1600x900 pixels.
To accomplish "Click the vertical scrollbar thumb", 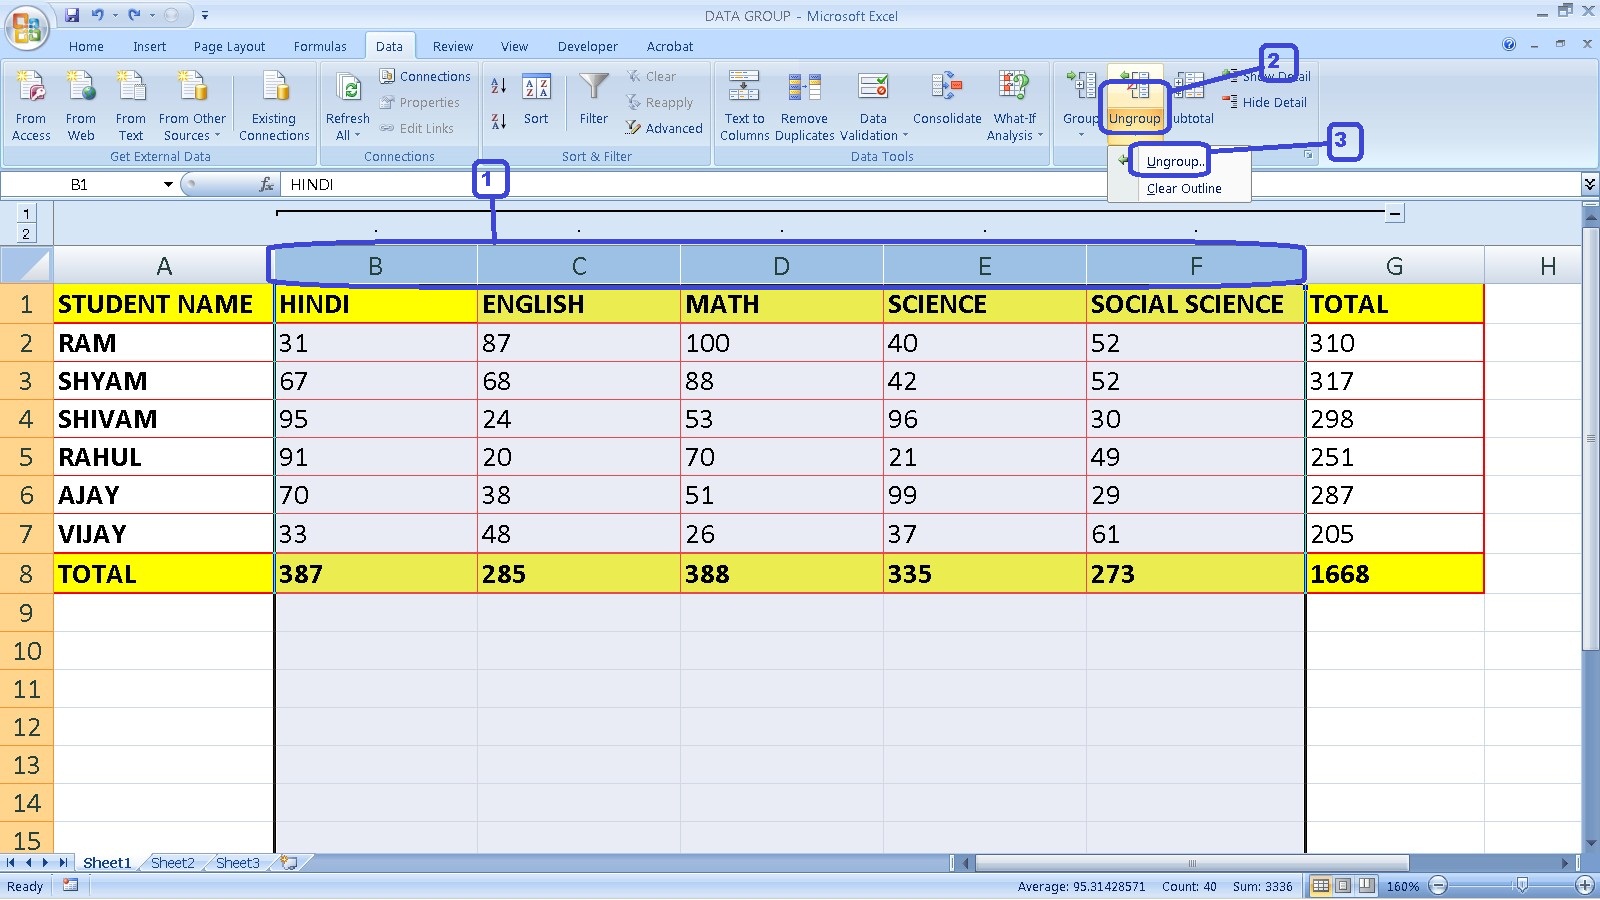I will click(x=1591, y=438).
